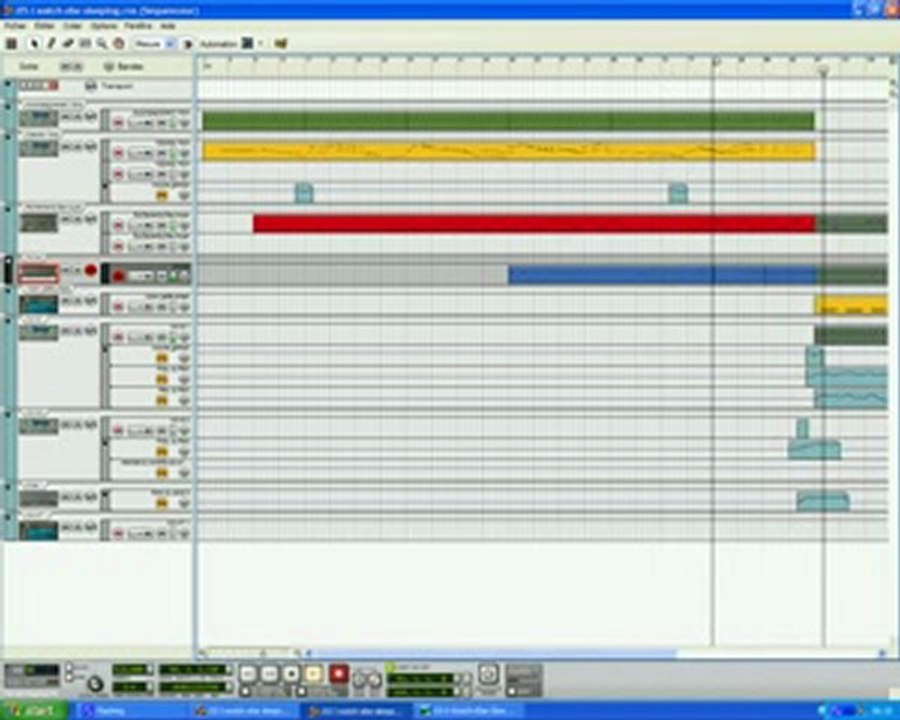The width and height of the screenshot is (900, 720).
Task: Toggle the loop on/off checkbox
Action: [x=390, y=667]
